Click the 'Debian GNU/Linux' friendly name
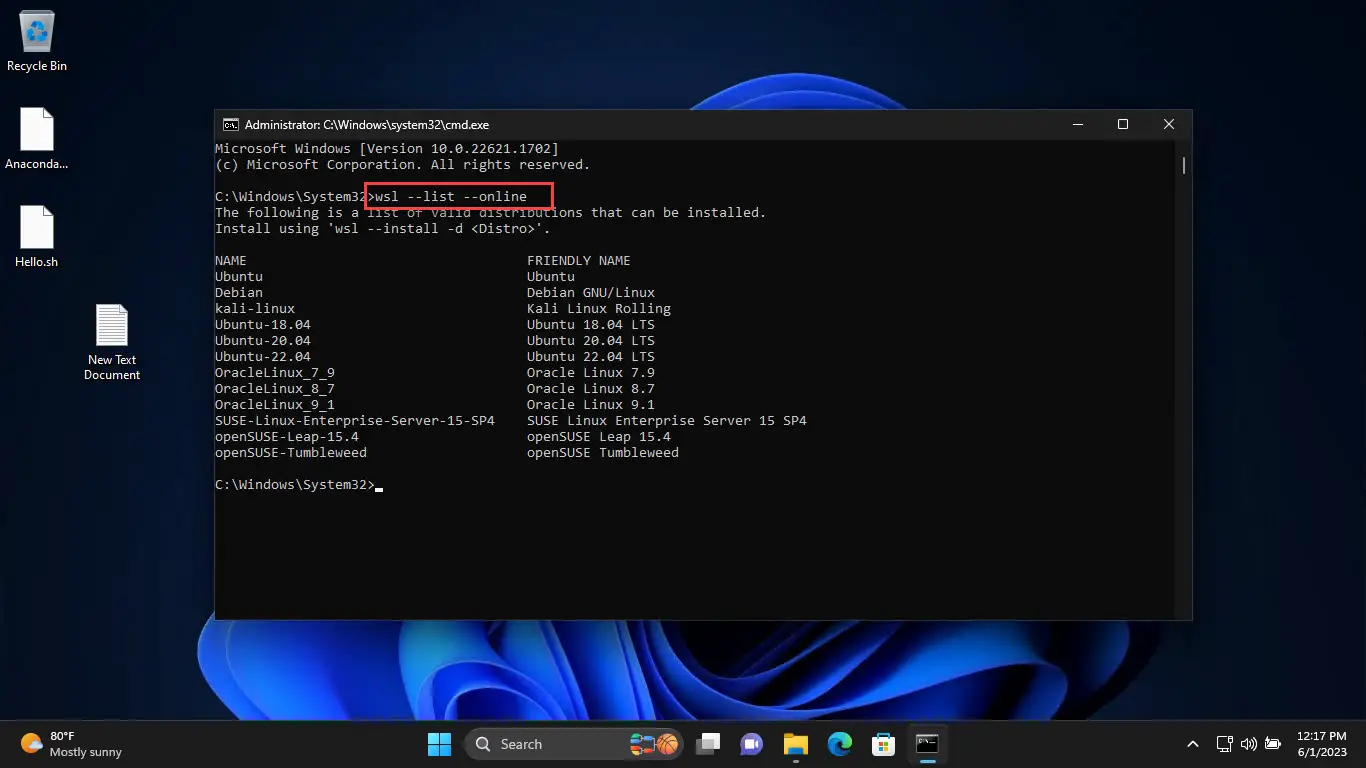The width and height of the screenshot is (1366, 768). (x=591, y=293)
